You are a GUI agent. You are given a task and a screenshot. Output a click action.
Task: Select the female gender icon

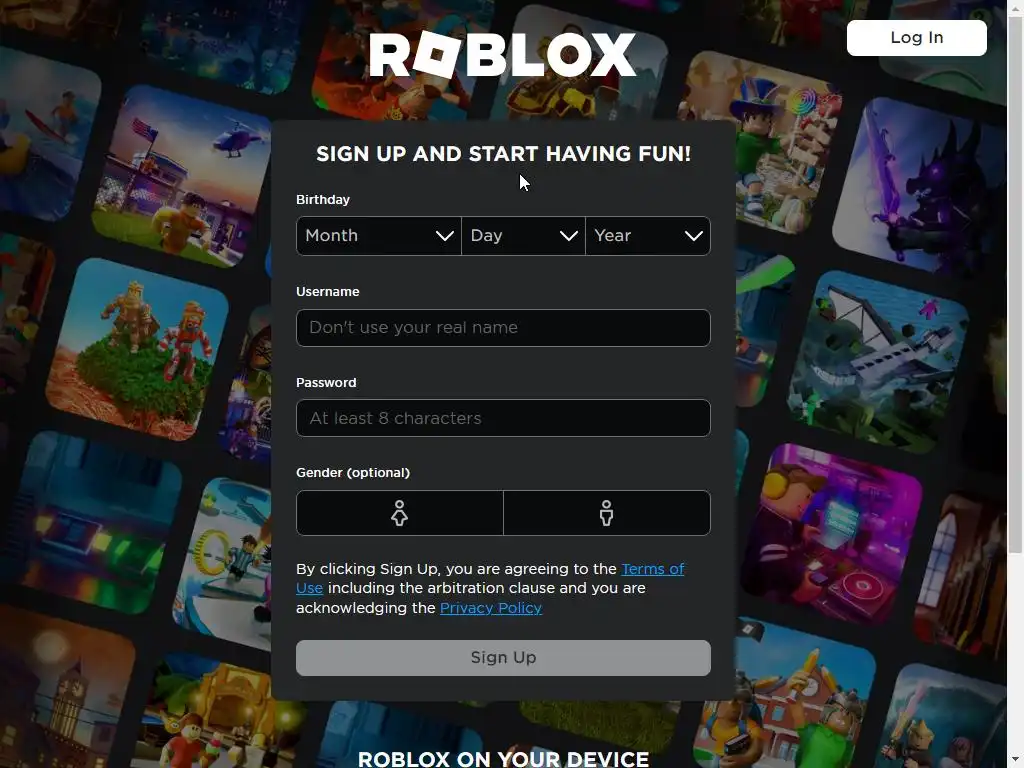[400, 513]
